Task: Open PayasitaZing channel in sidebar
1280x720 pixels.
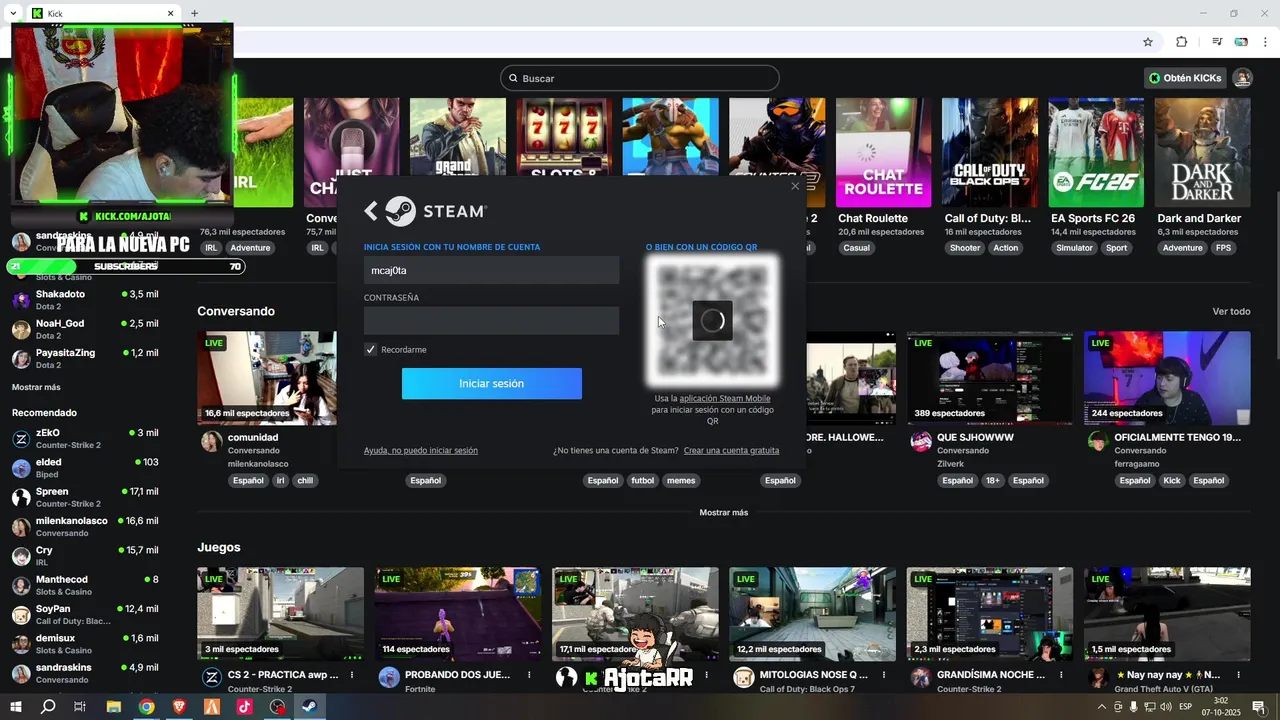Action: point(85,358)
